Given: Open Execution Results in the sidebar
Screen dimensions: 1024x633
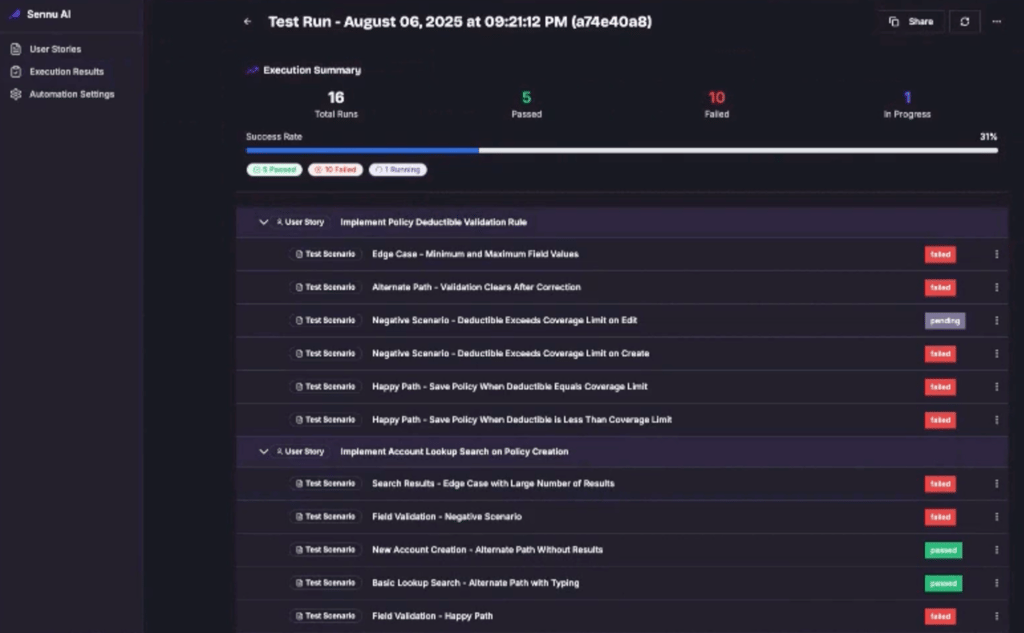Looking at the screenshot, I should 66,72.
